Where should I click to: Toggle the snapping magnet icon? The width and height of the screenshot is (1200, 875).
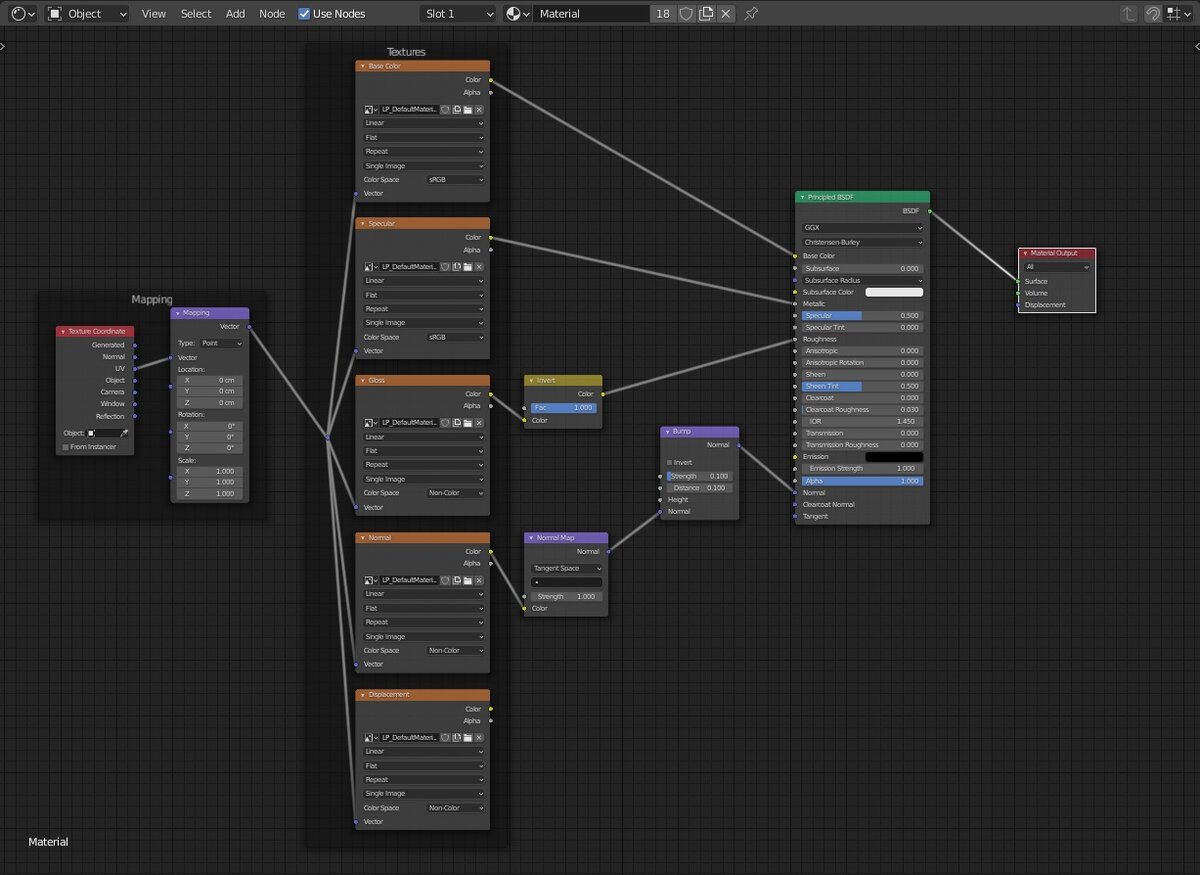click(x=1153, y=14)
